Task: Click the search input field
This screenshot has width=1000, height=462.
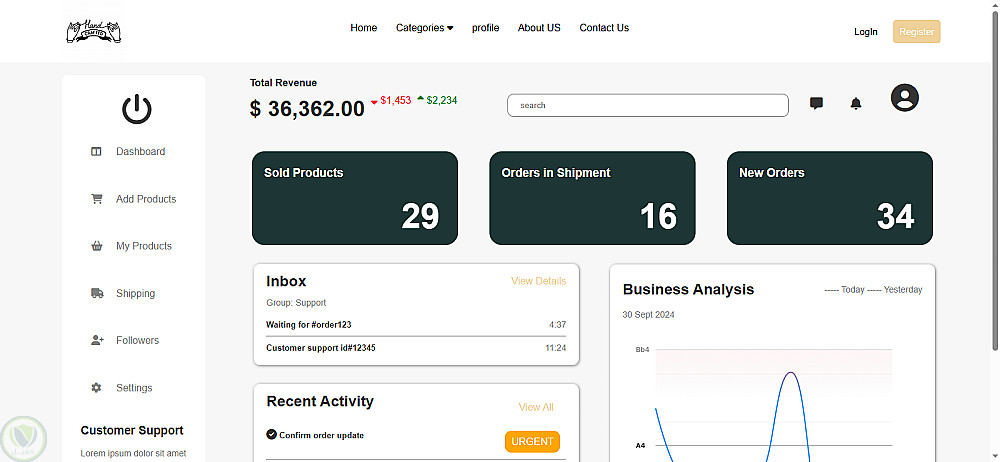Action: [x=648, y=105]
